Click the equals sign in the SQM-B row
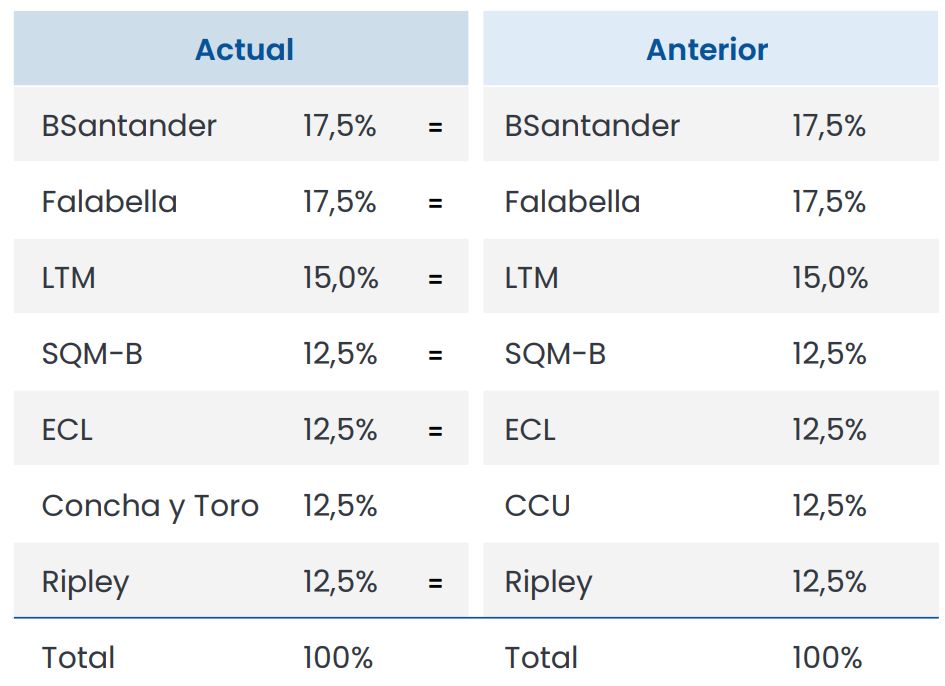The image size is (945, 686). [435, 355]
